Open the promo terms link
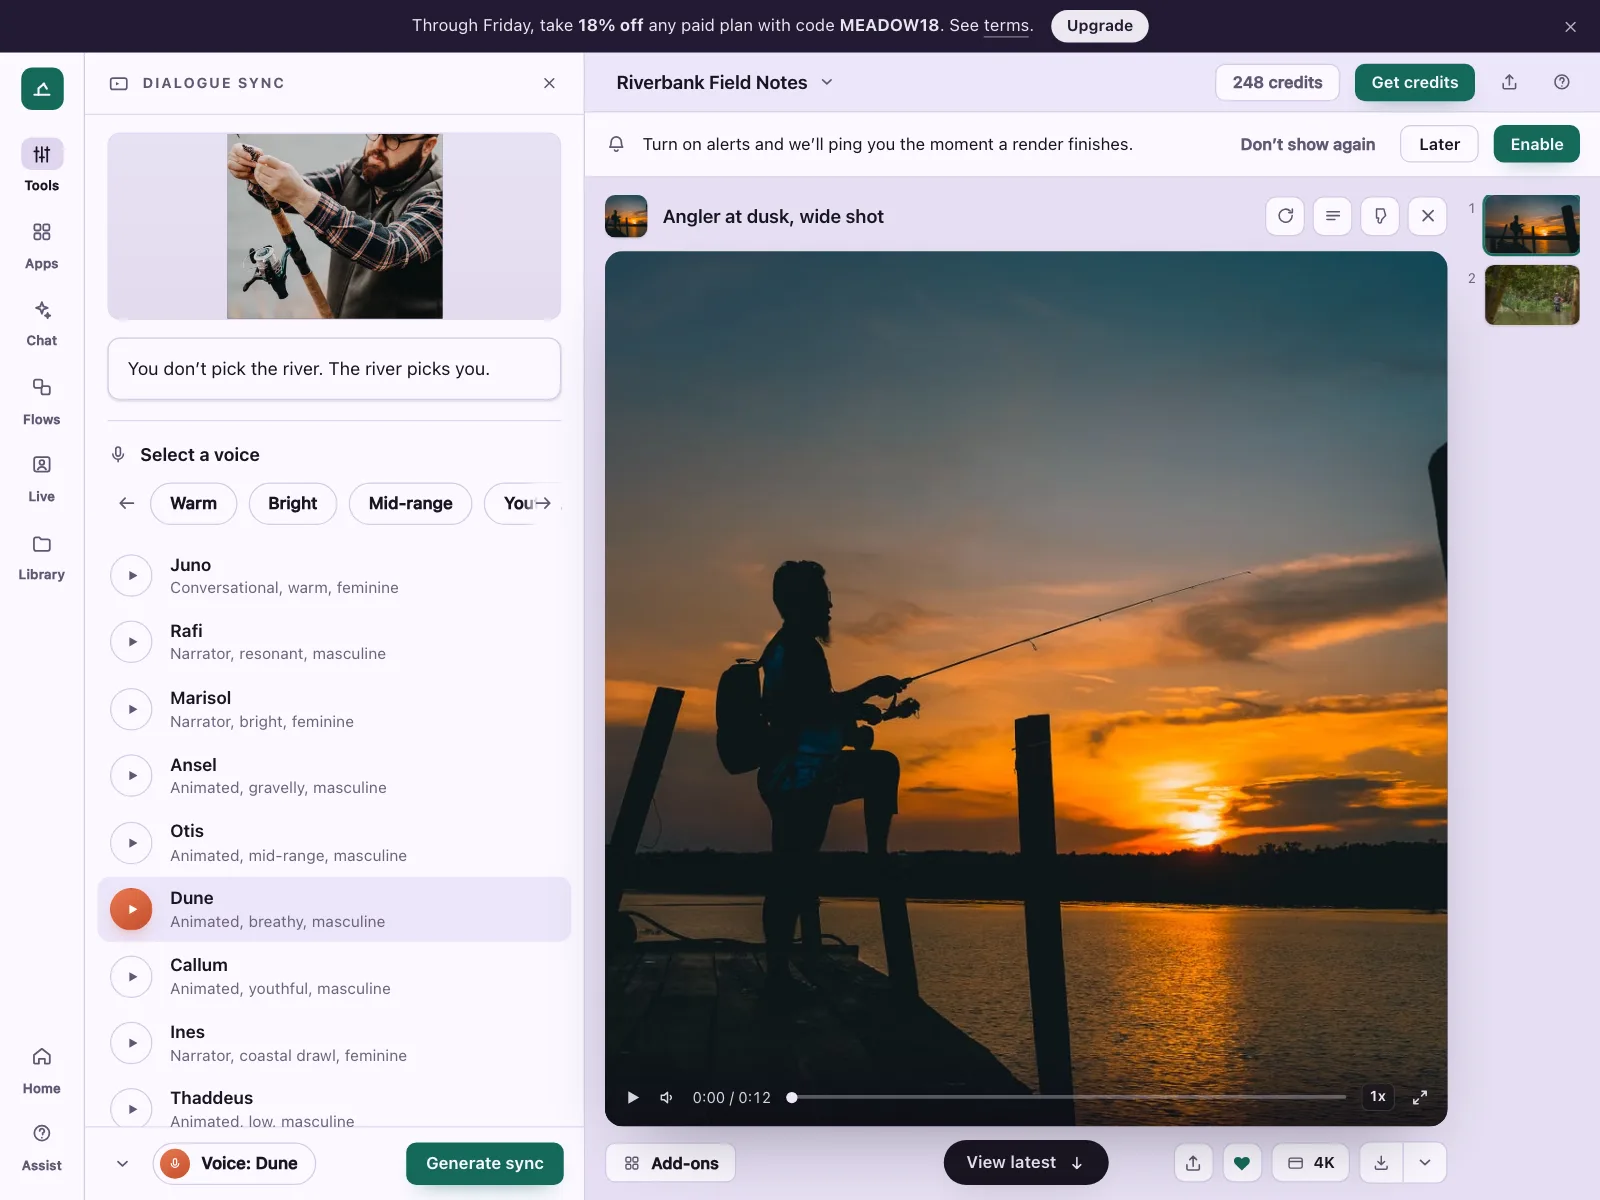The width and height of the screenshot is (1600, 1200). point(1006,26)
